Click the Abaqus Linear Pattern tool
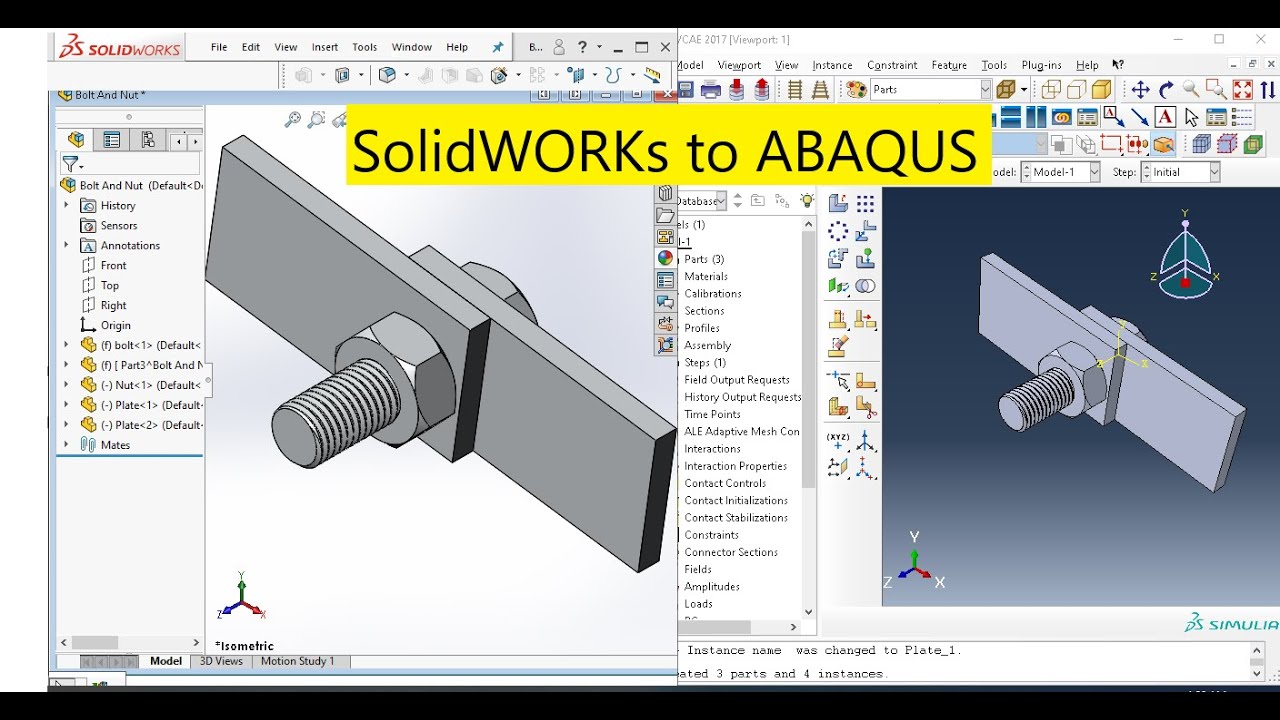1280x720 pixels. [x=865, y=203]
